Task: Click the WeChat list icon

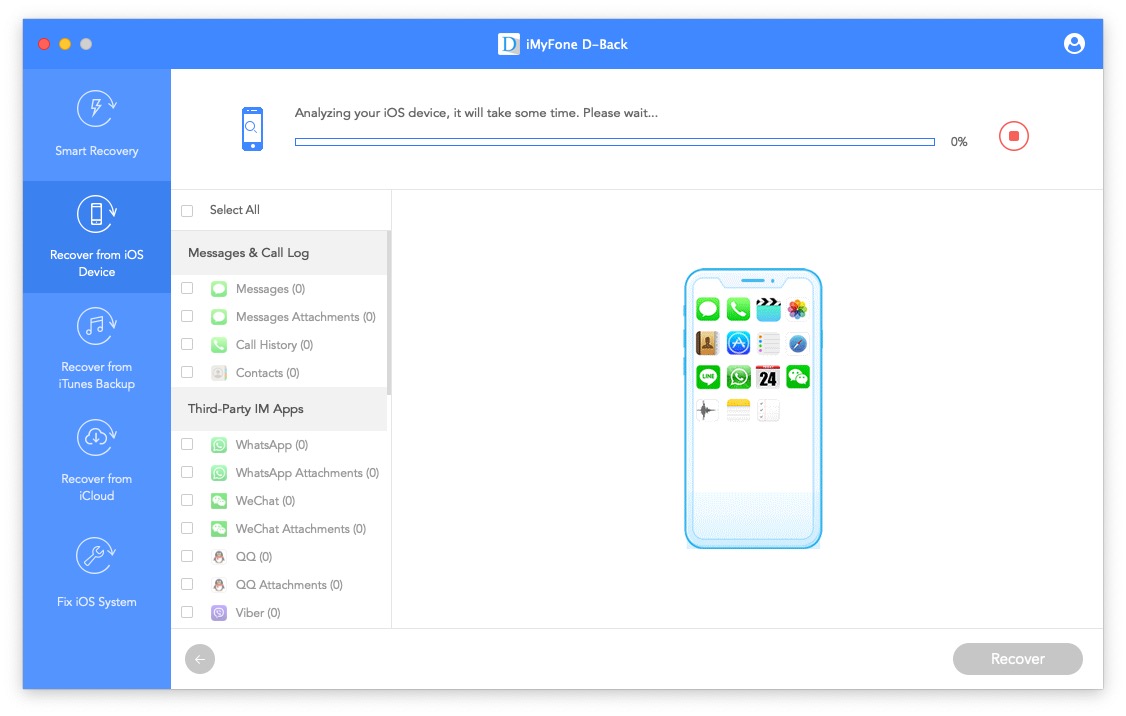Action: point(219,501)
